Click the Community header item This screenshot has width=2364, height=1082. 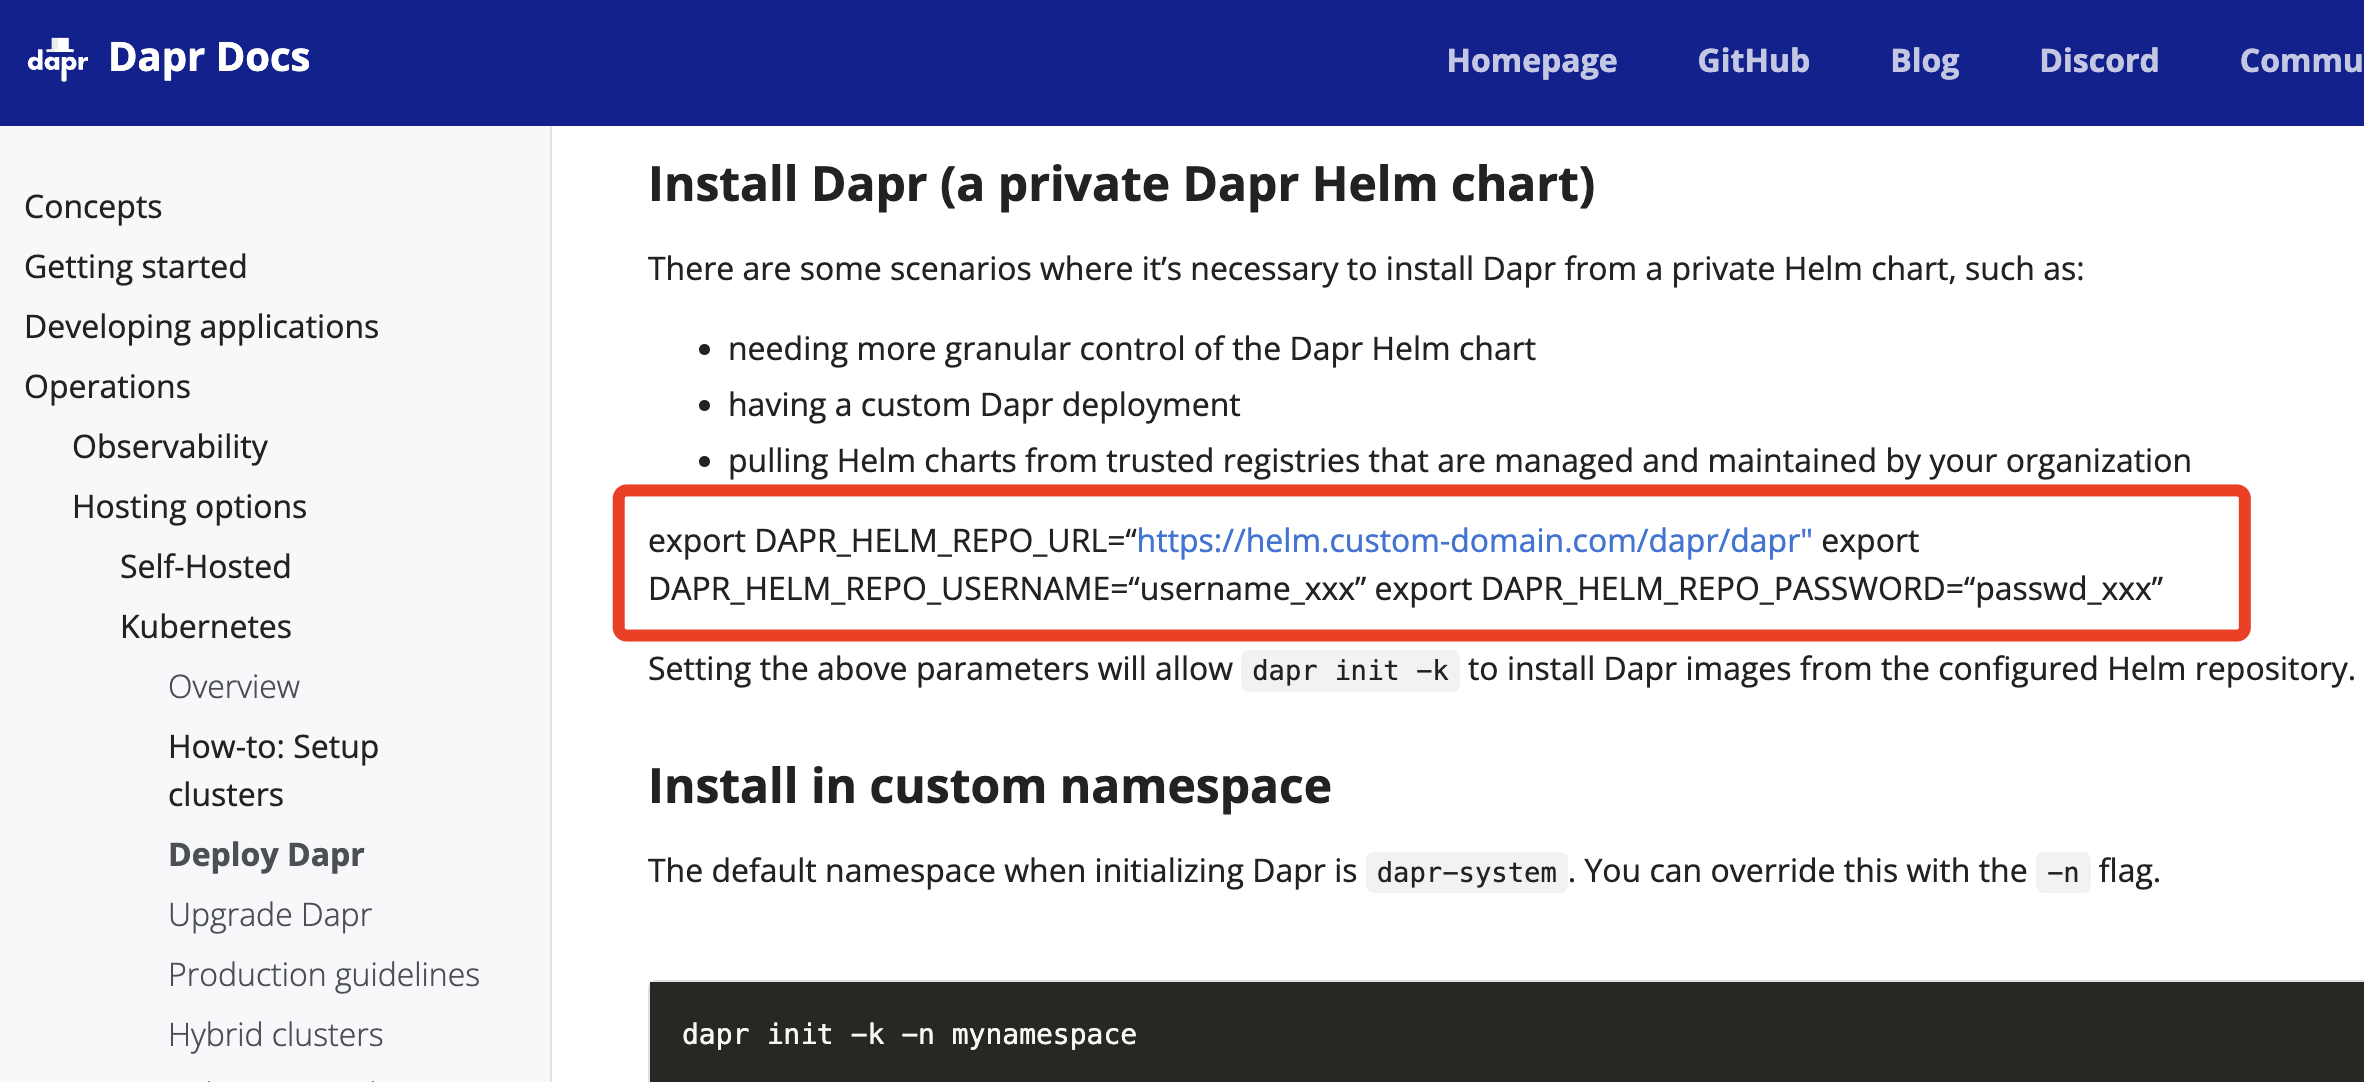click(x=2300, y=61)
